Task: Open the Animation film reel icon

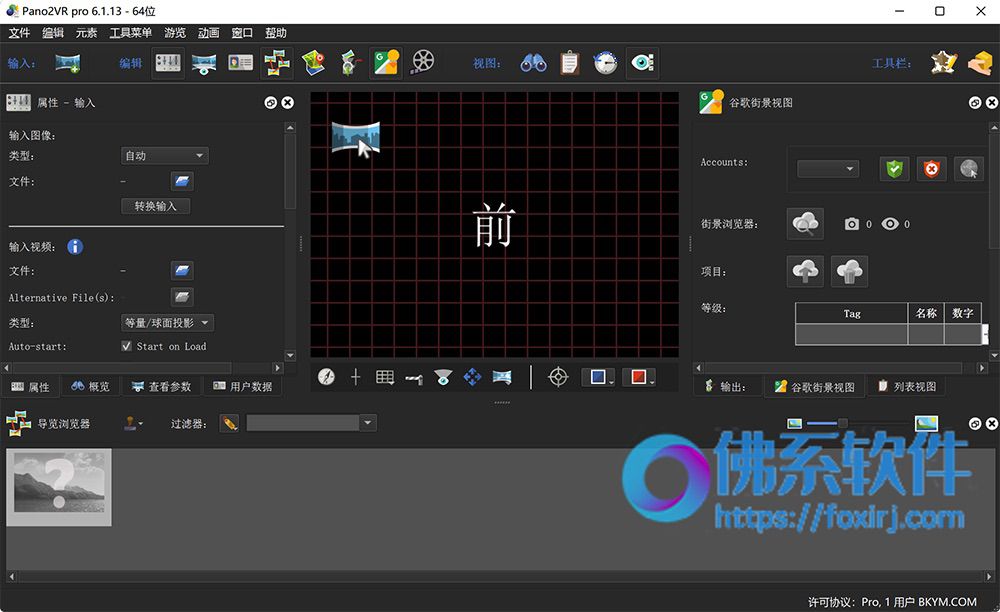Action: pyautogui.click(x=422, y=62)
